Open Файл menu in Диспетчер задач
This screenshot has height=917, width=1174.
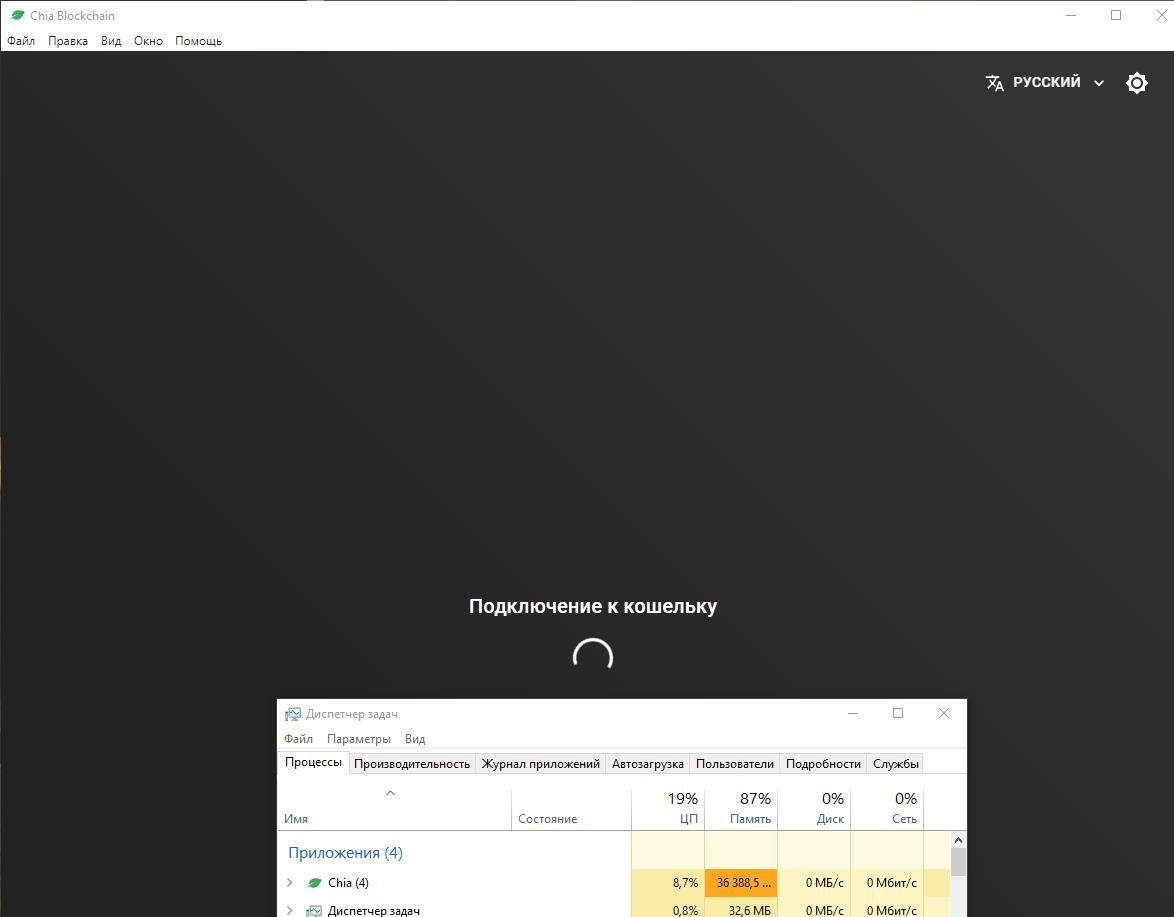pyautogui.click(x=298, y=739)
